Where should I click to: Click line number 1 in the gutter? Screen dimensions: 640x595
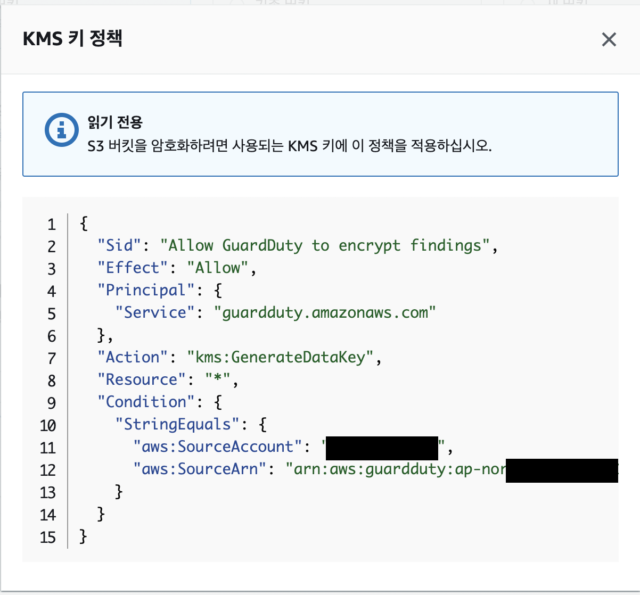(51, 224)
